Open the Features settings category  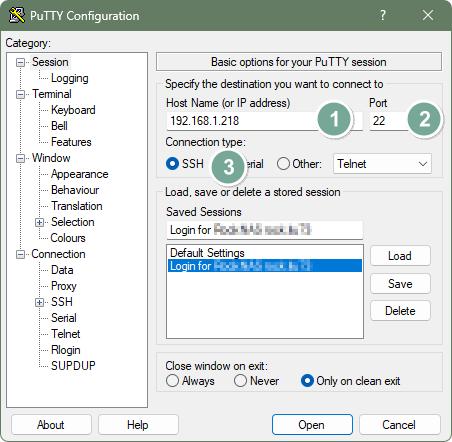(71, 142)
